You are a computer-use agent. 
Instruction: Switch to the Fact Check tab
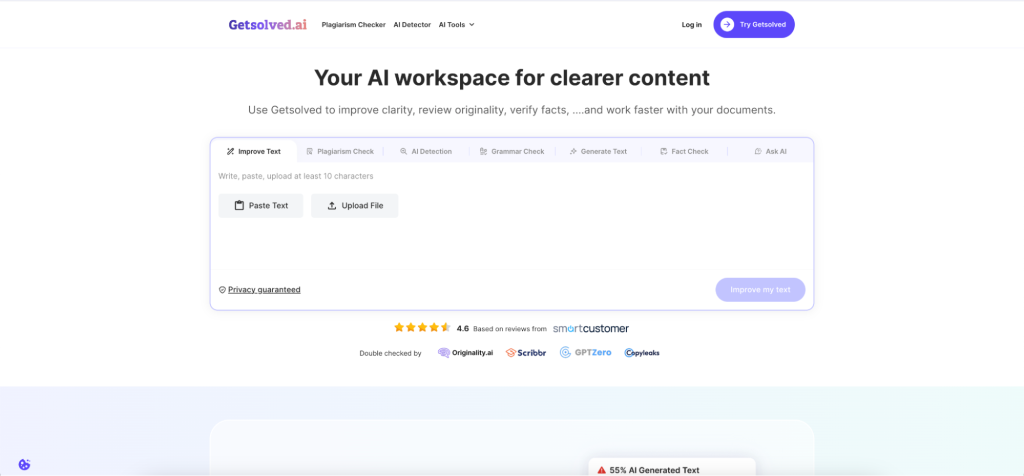684,151
